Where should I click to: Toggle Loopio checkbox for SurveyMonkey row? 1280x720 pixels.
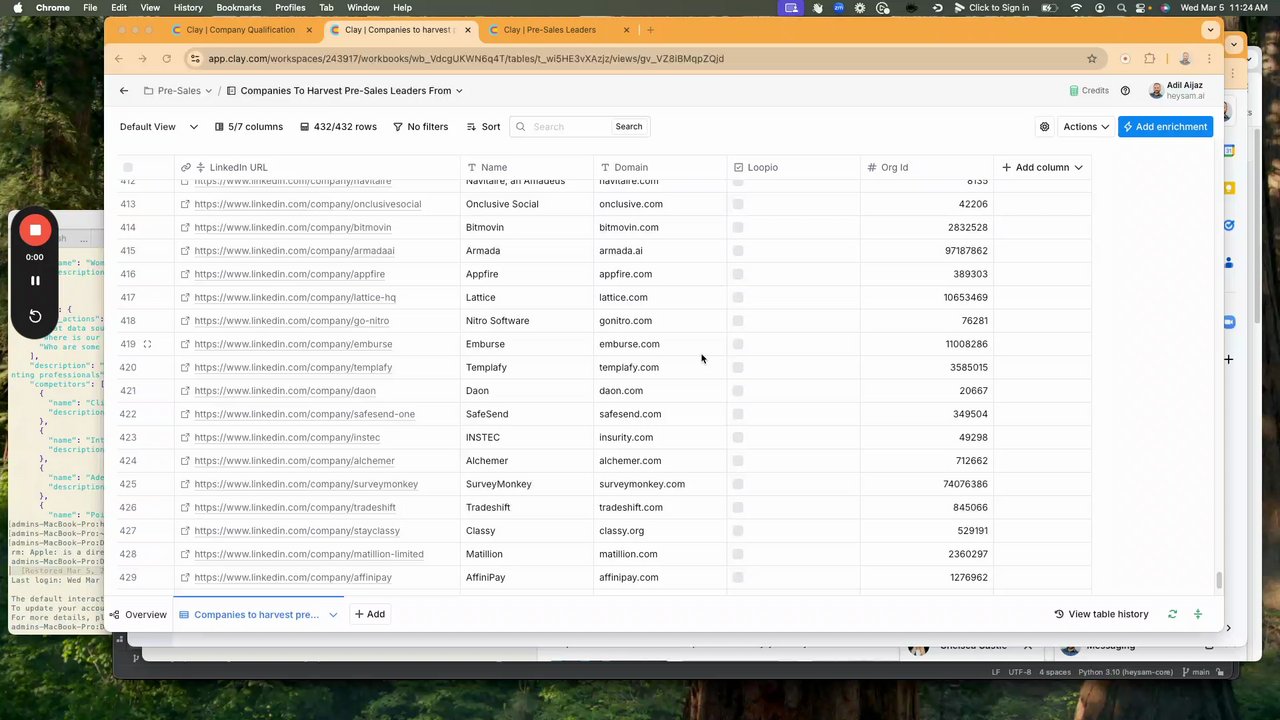click(x=738, y=484)
